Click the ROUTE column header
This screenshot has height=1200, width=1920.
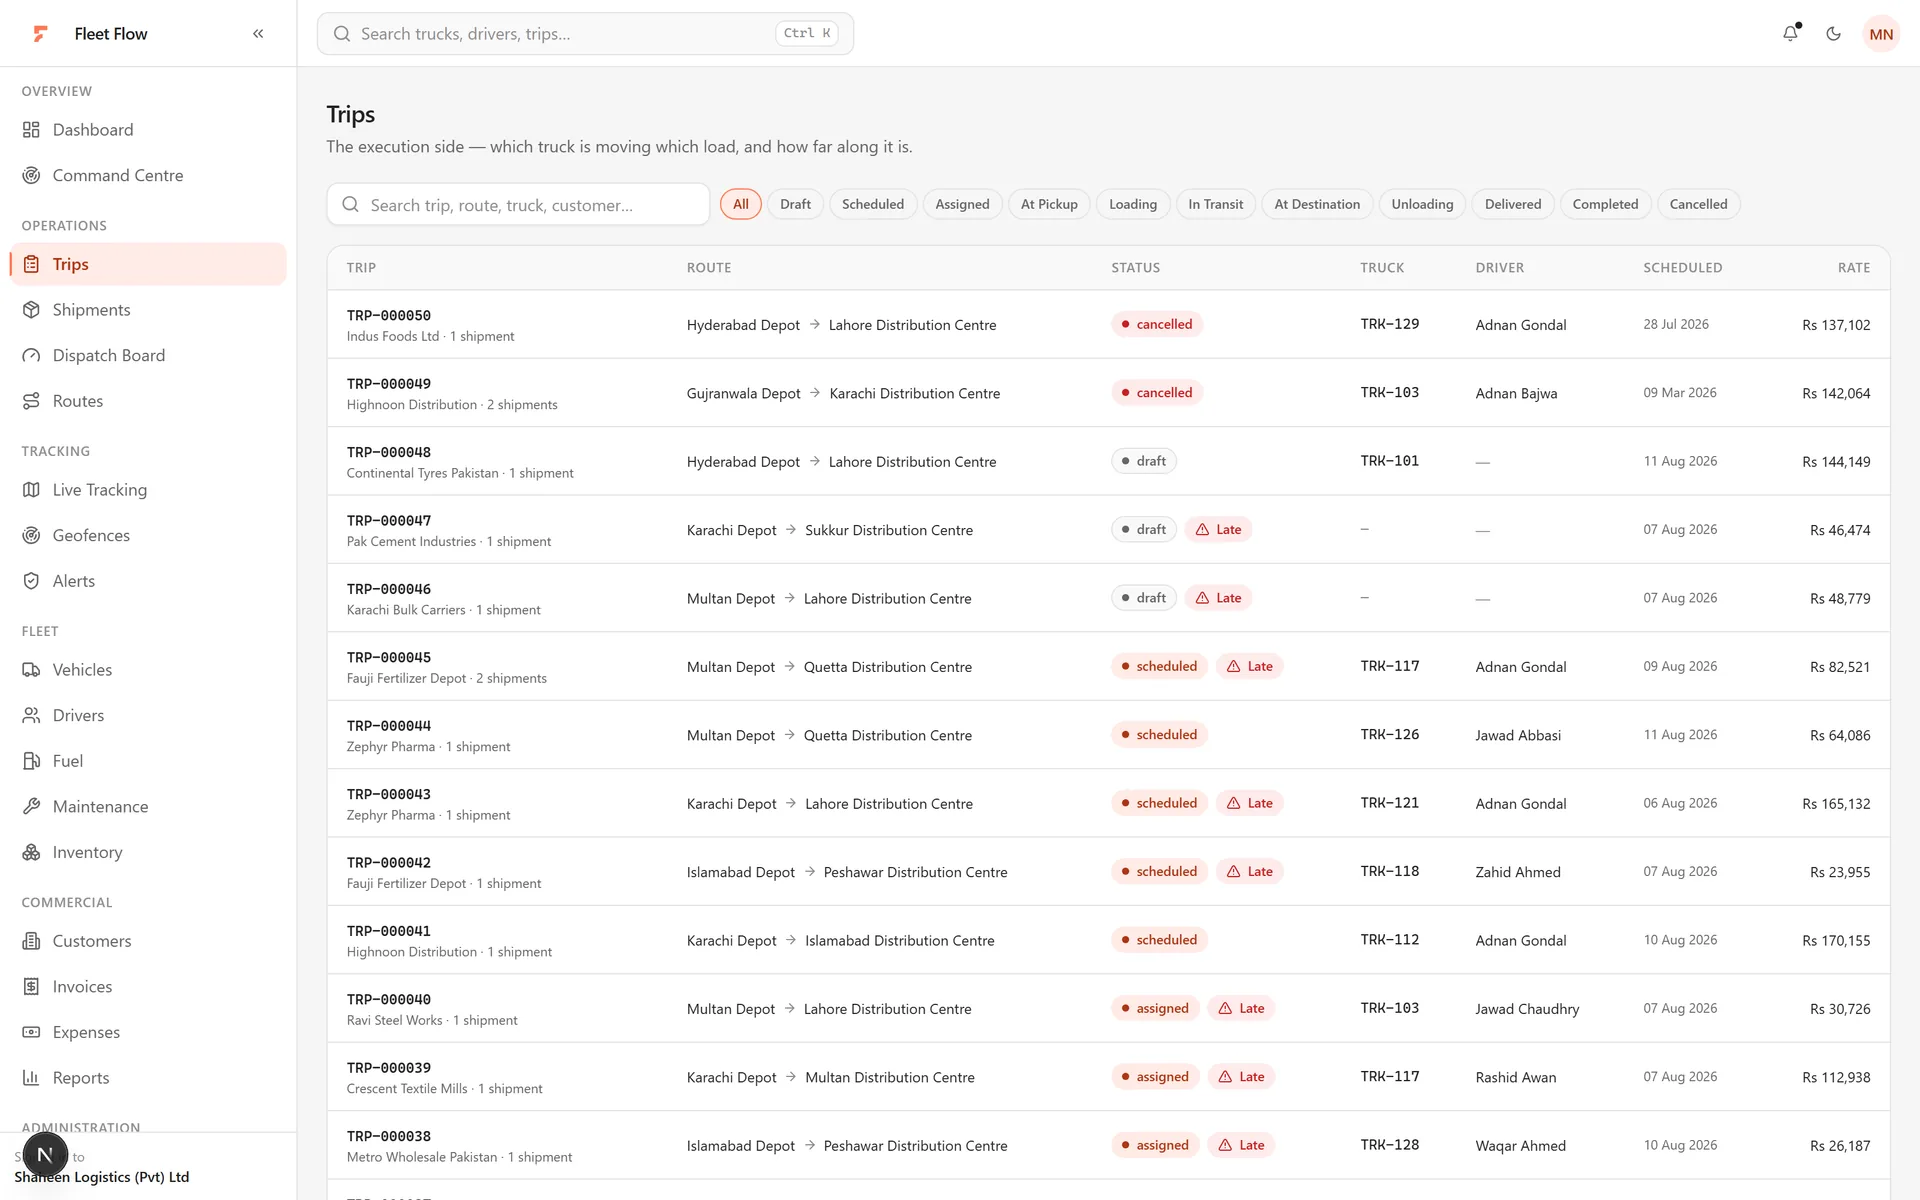709,268
